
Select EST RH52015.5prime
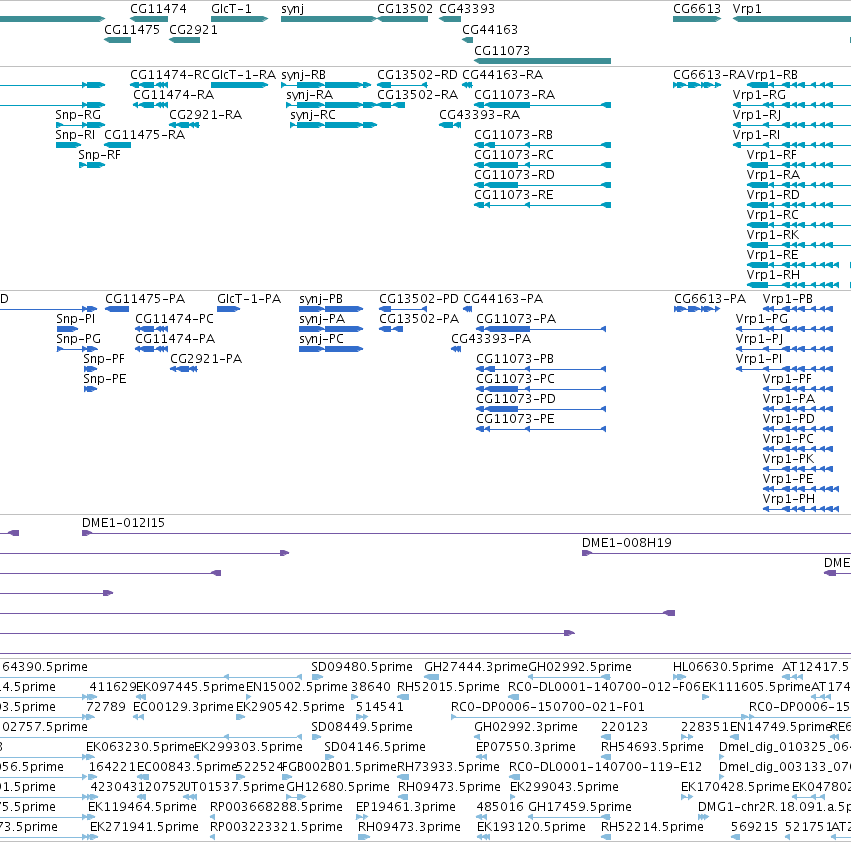[x=403, y=697]
